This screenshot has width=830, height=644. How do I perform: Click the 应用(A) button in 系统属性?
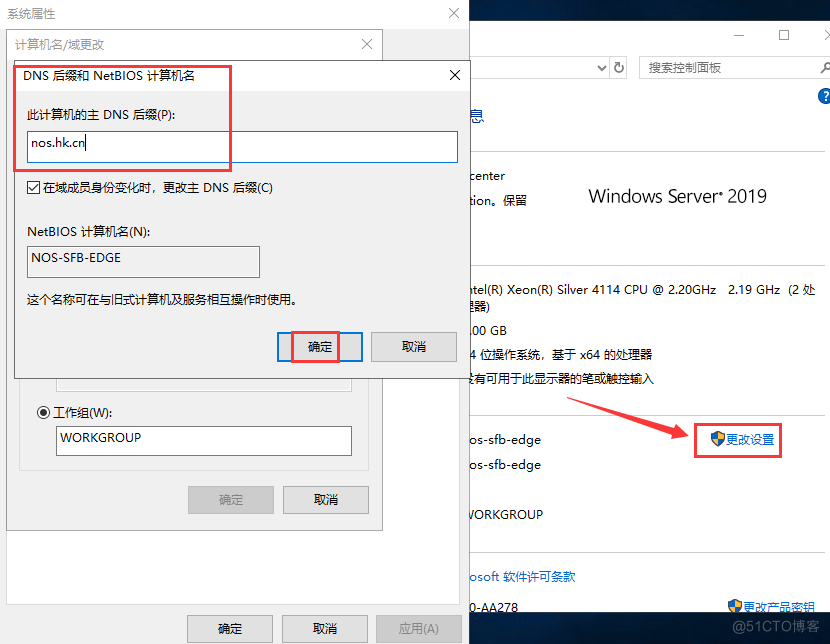click(419, 629)
